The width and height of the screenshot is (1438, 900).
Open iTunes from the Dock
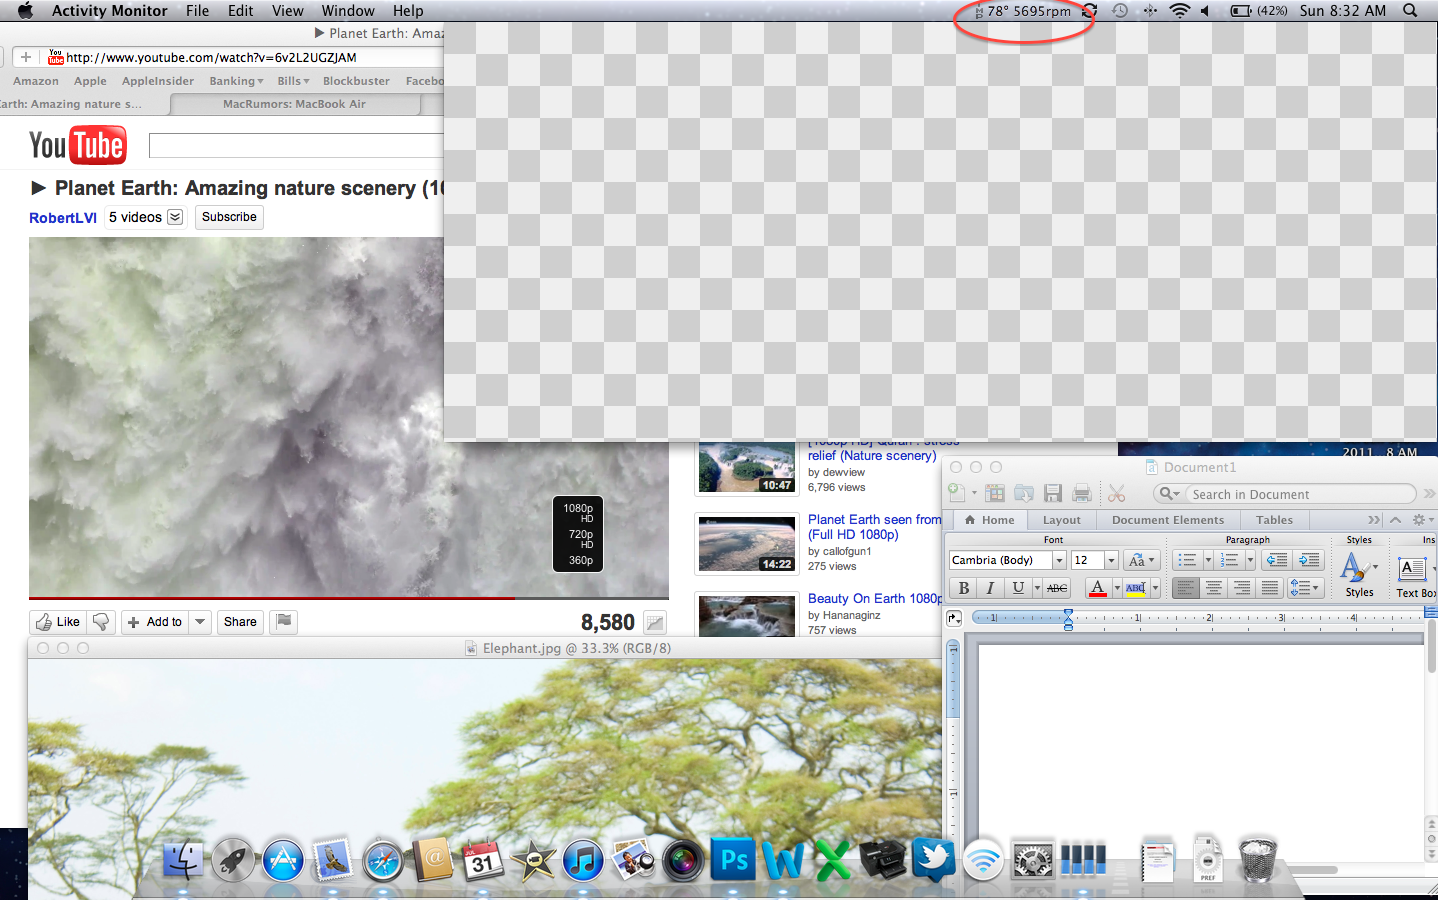[x=583, y=860]
